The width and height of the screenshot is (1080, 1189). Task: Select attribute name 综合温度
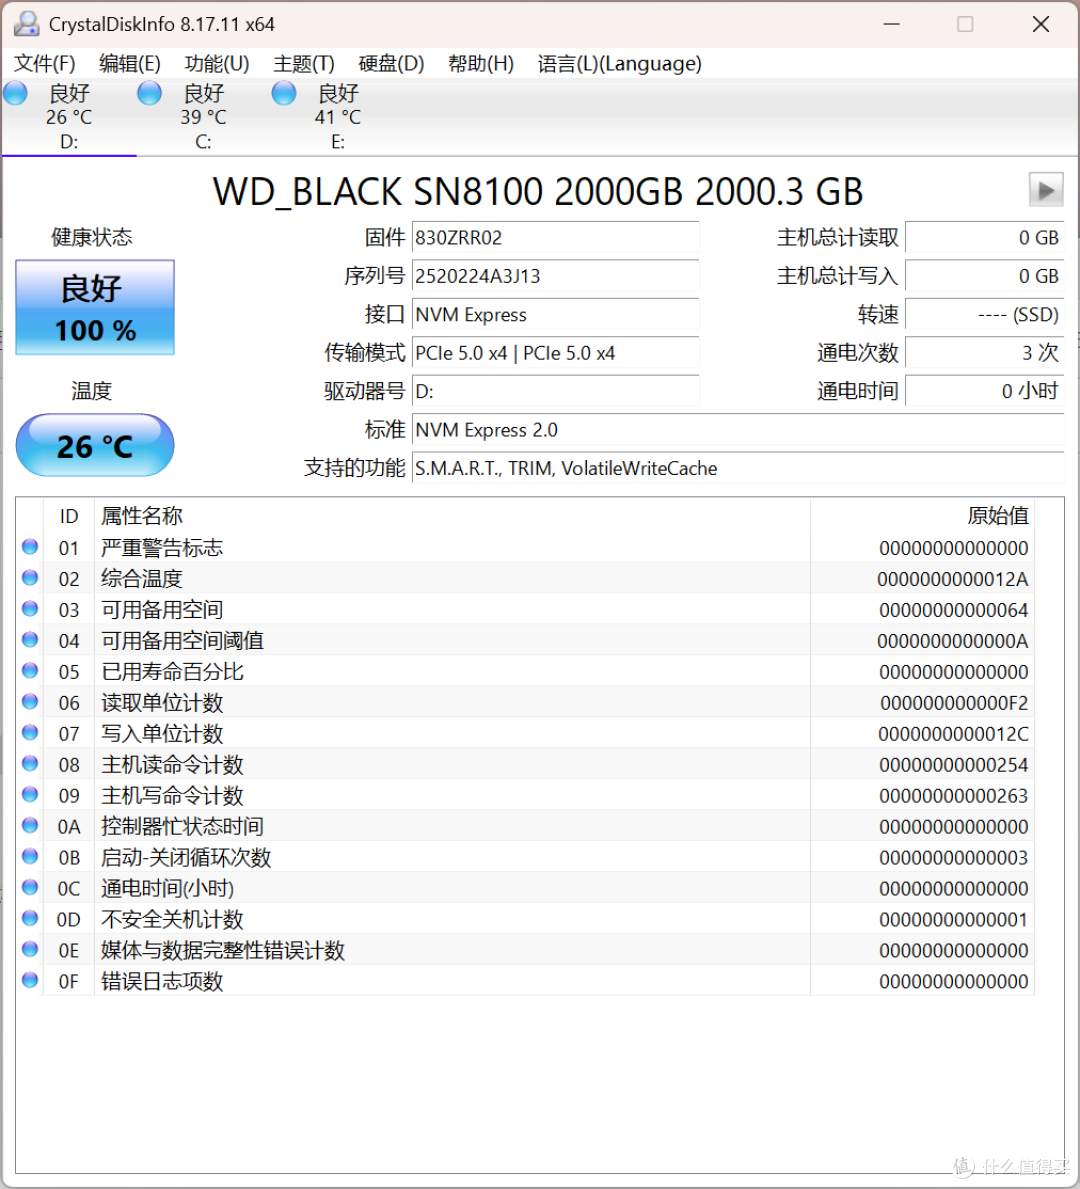tap(142, 579)
